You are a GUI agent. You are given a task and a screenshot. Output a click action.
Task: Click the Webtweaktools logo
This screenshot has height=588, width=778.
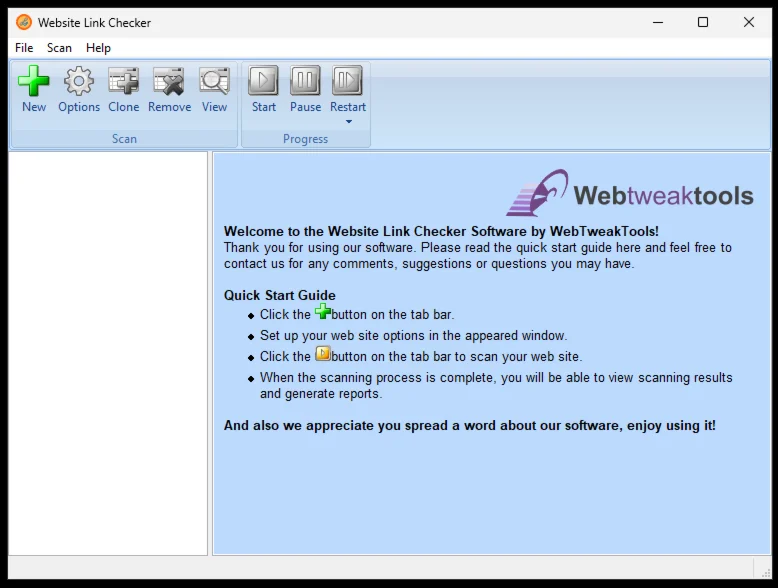coord(630,193)
